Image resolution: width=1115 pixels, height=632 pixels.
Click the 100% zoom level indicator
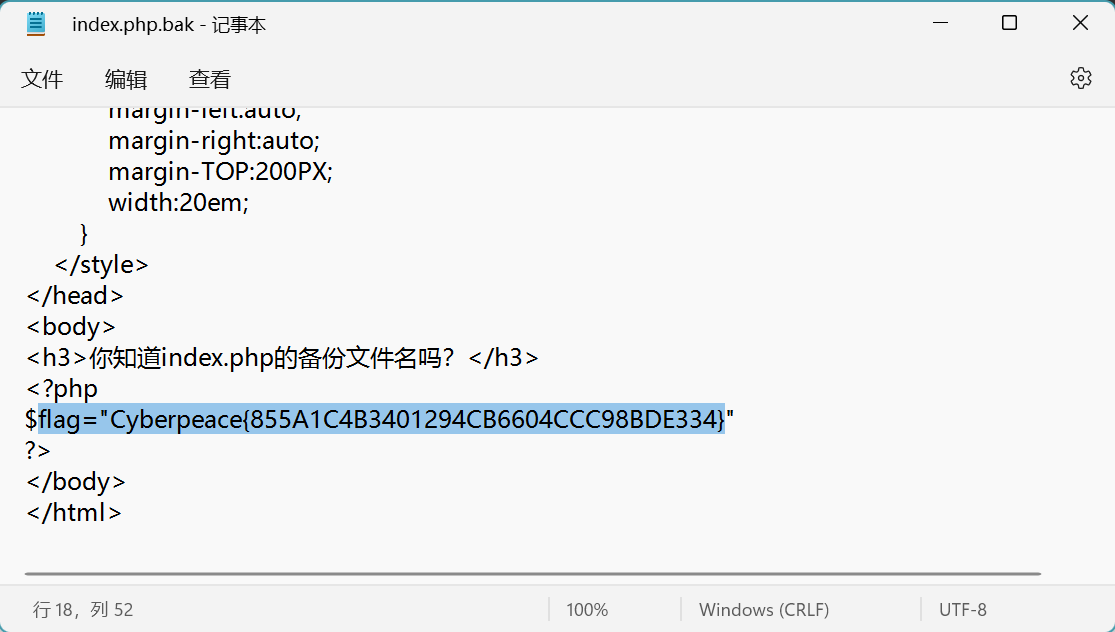(587, 610)
